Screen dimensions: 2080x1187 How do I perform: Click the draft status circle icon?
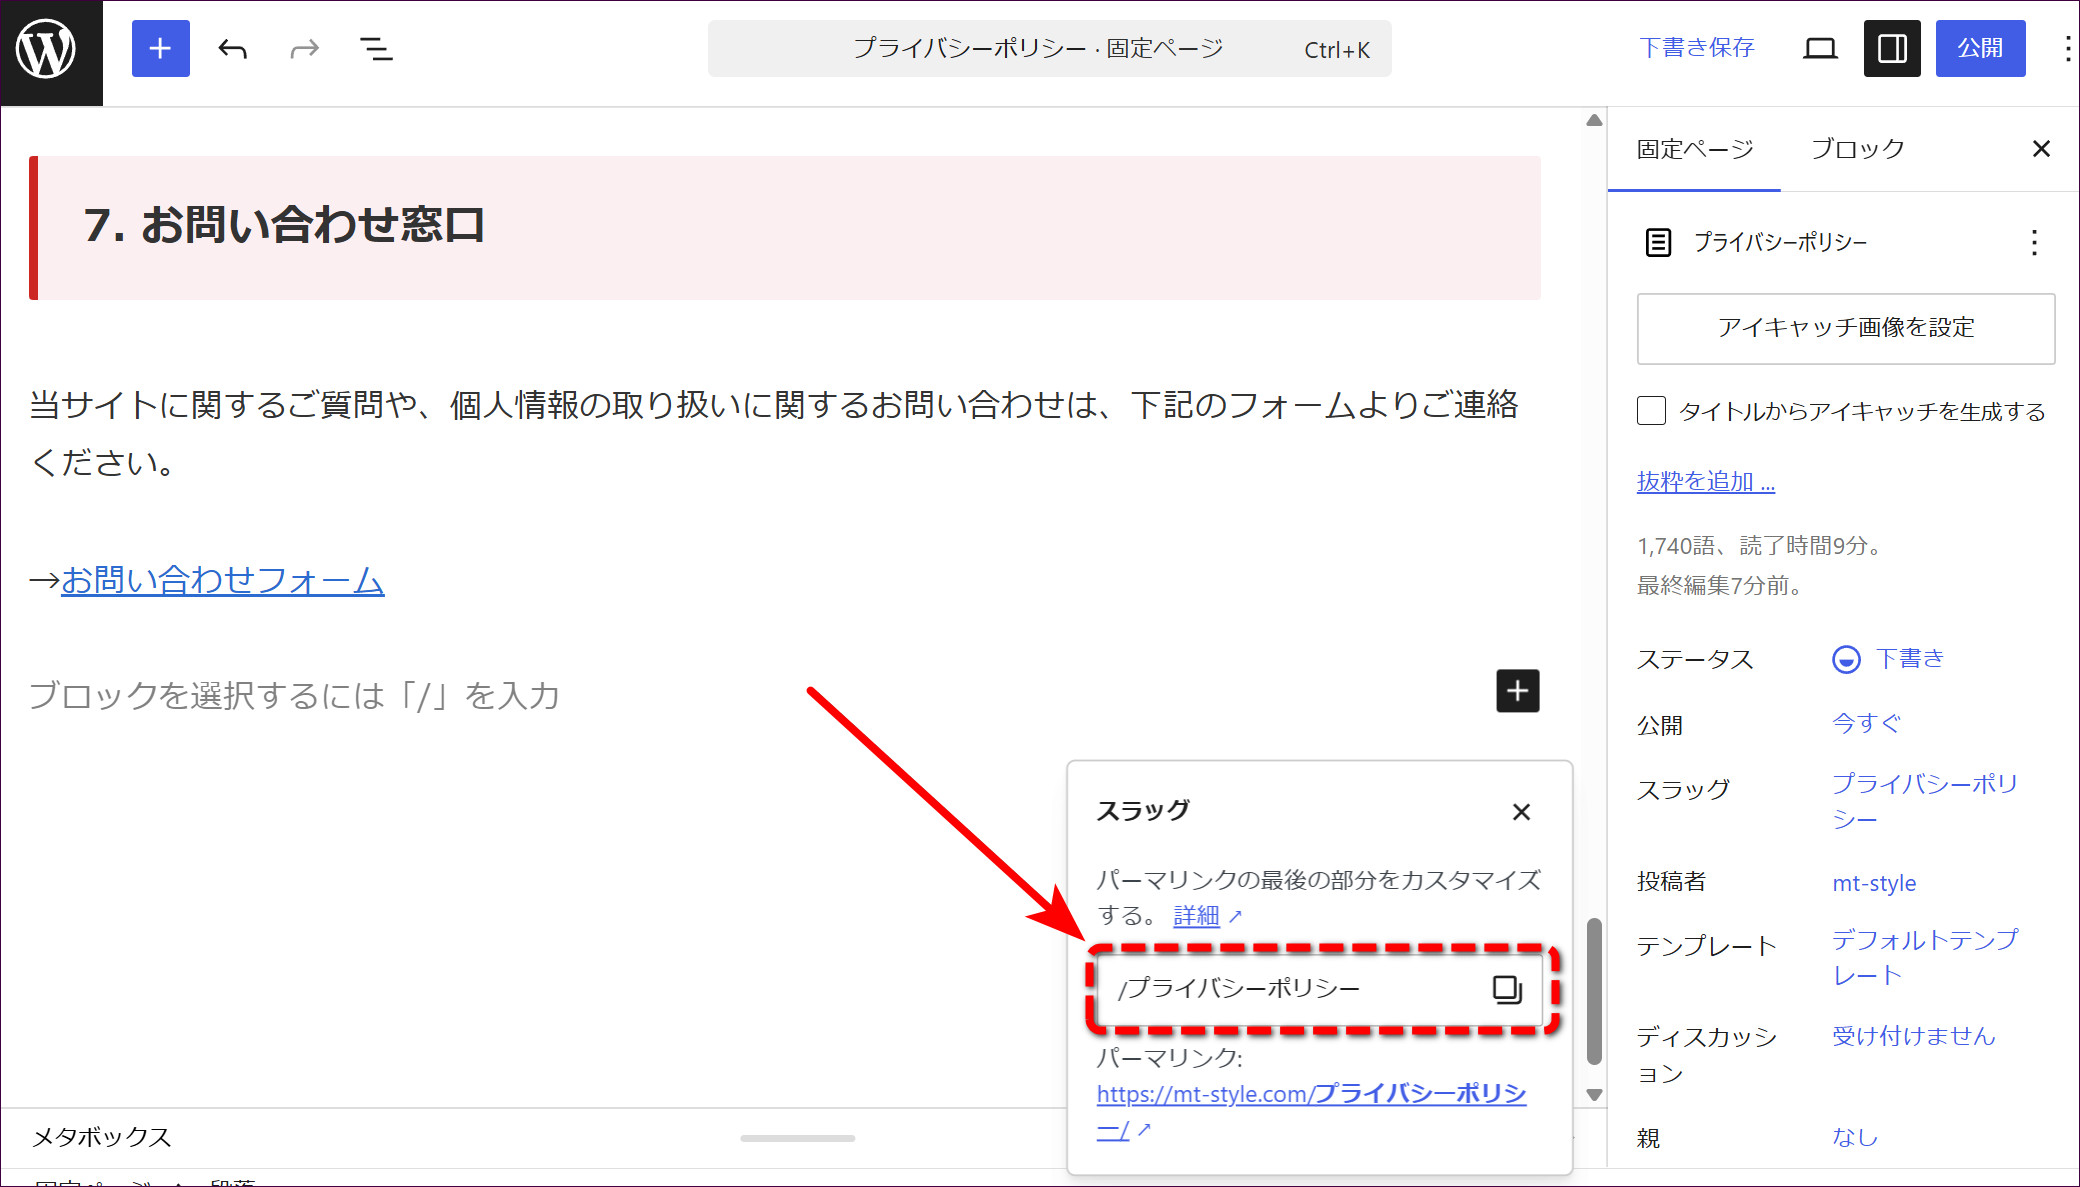coord(1846,659)
